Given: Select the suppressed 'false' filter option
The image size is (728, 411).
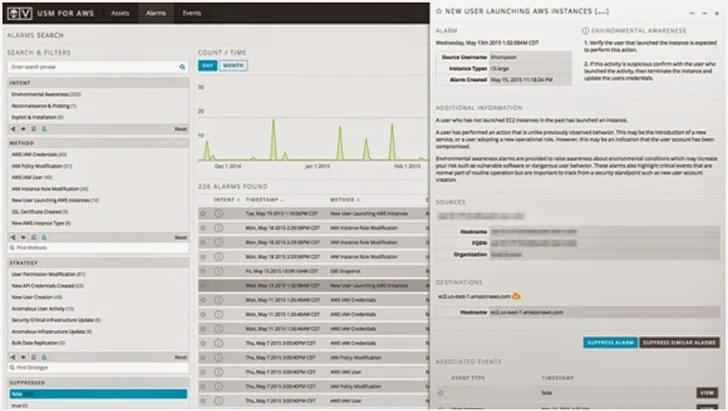Looking at the screenshot, I should 98,394.
